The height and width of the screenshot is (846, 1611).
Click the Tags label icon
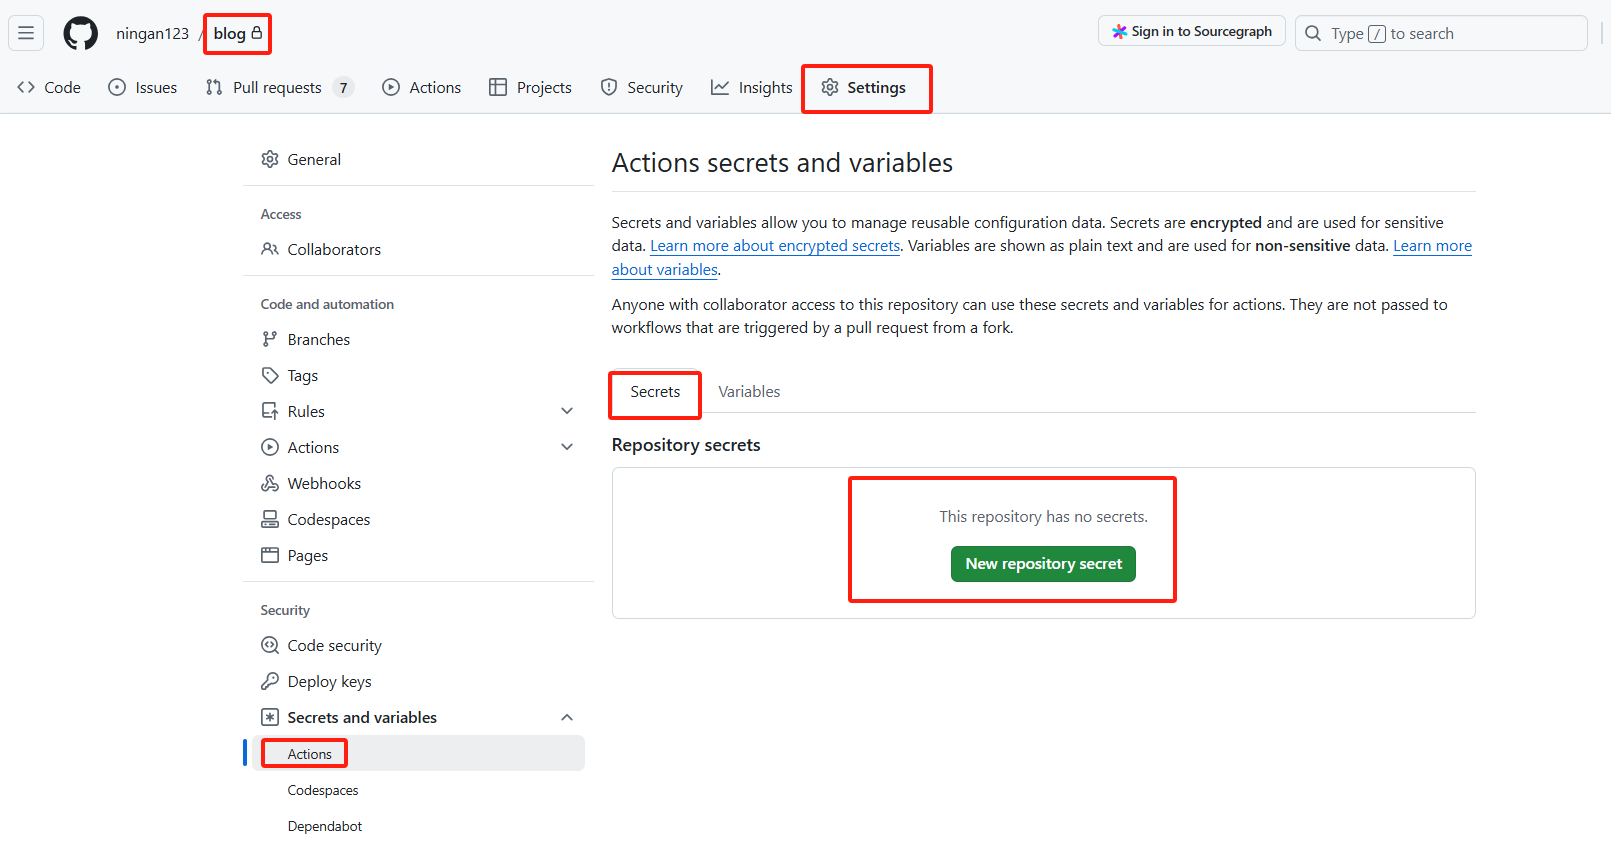270,375
